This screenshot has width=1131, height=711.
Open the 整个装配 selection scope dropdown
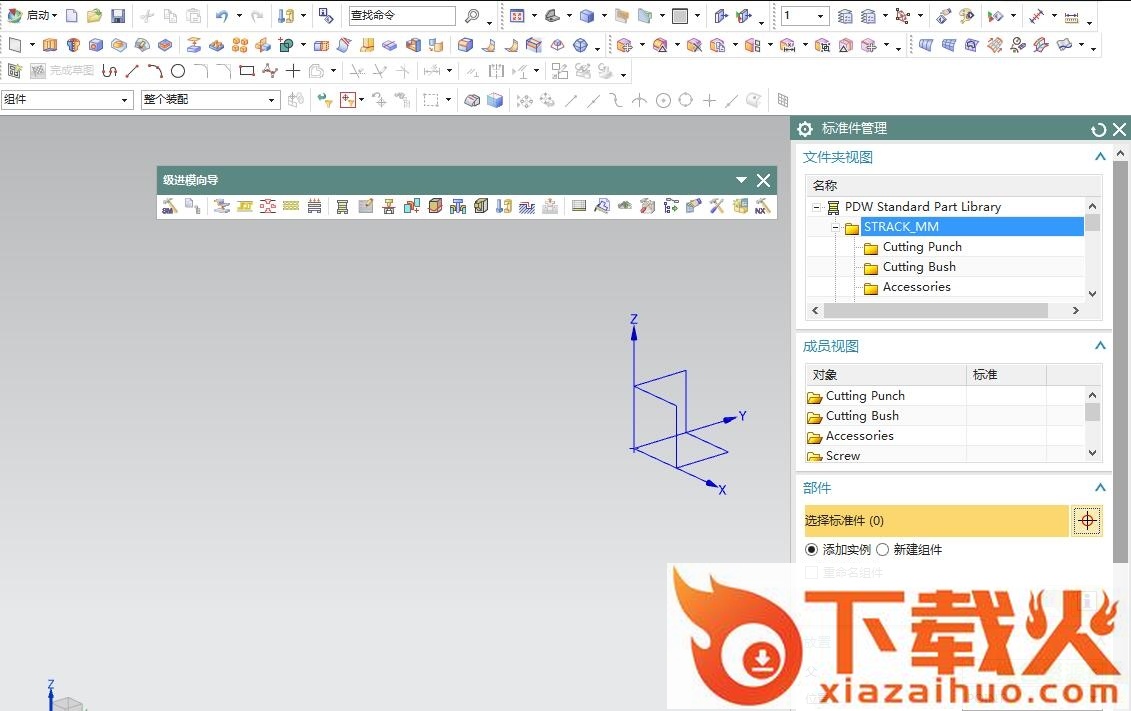tap(210, 100)
